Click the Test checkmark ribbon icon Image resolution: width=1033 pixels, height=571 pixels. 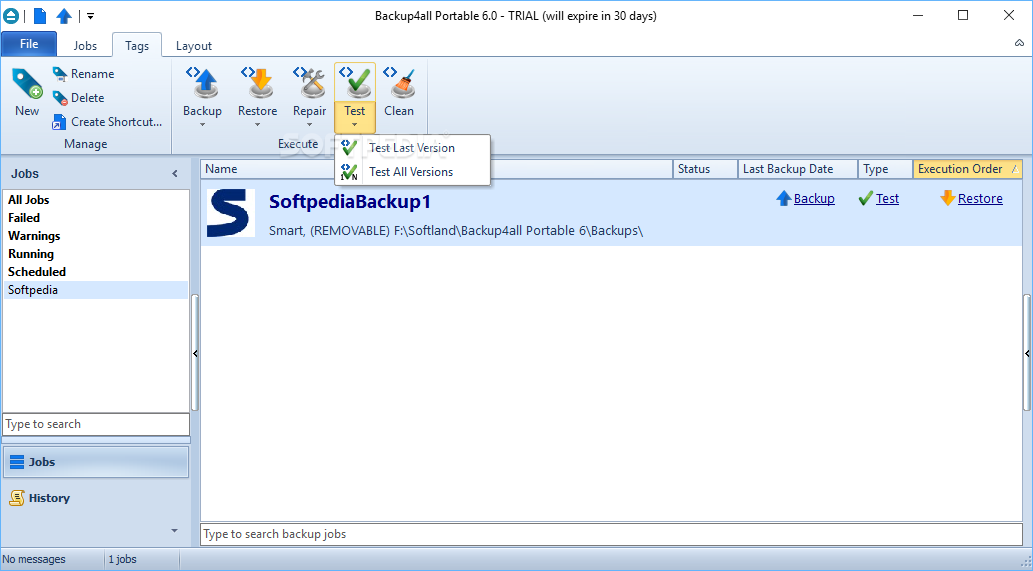[354, 83]
